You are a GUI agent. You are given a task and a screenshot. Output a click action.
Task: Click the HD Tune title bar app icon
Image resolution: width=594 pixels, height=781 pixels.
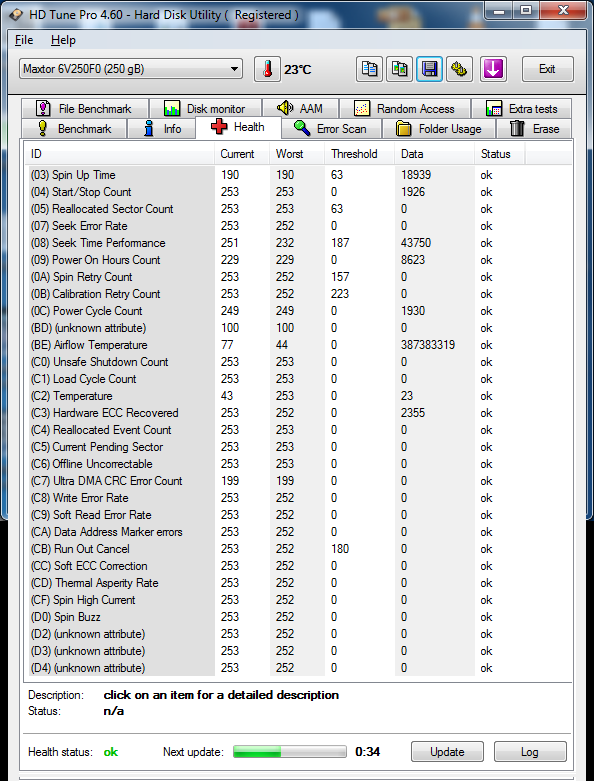[16, 14]
